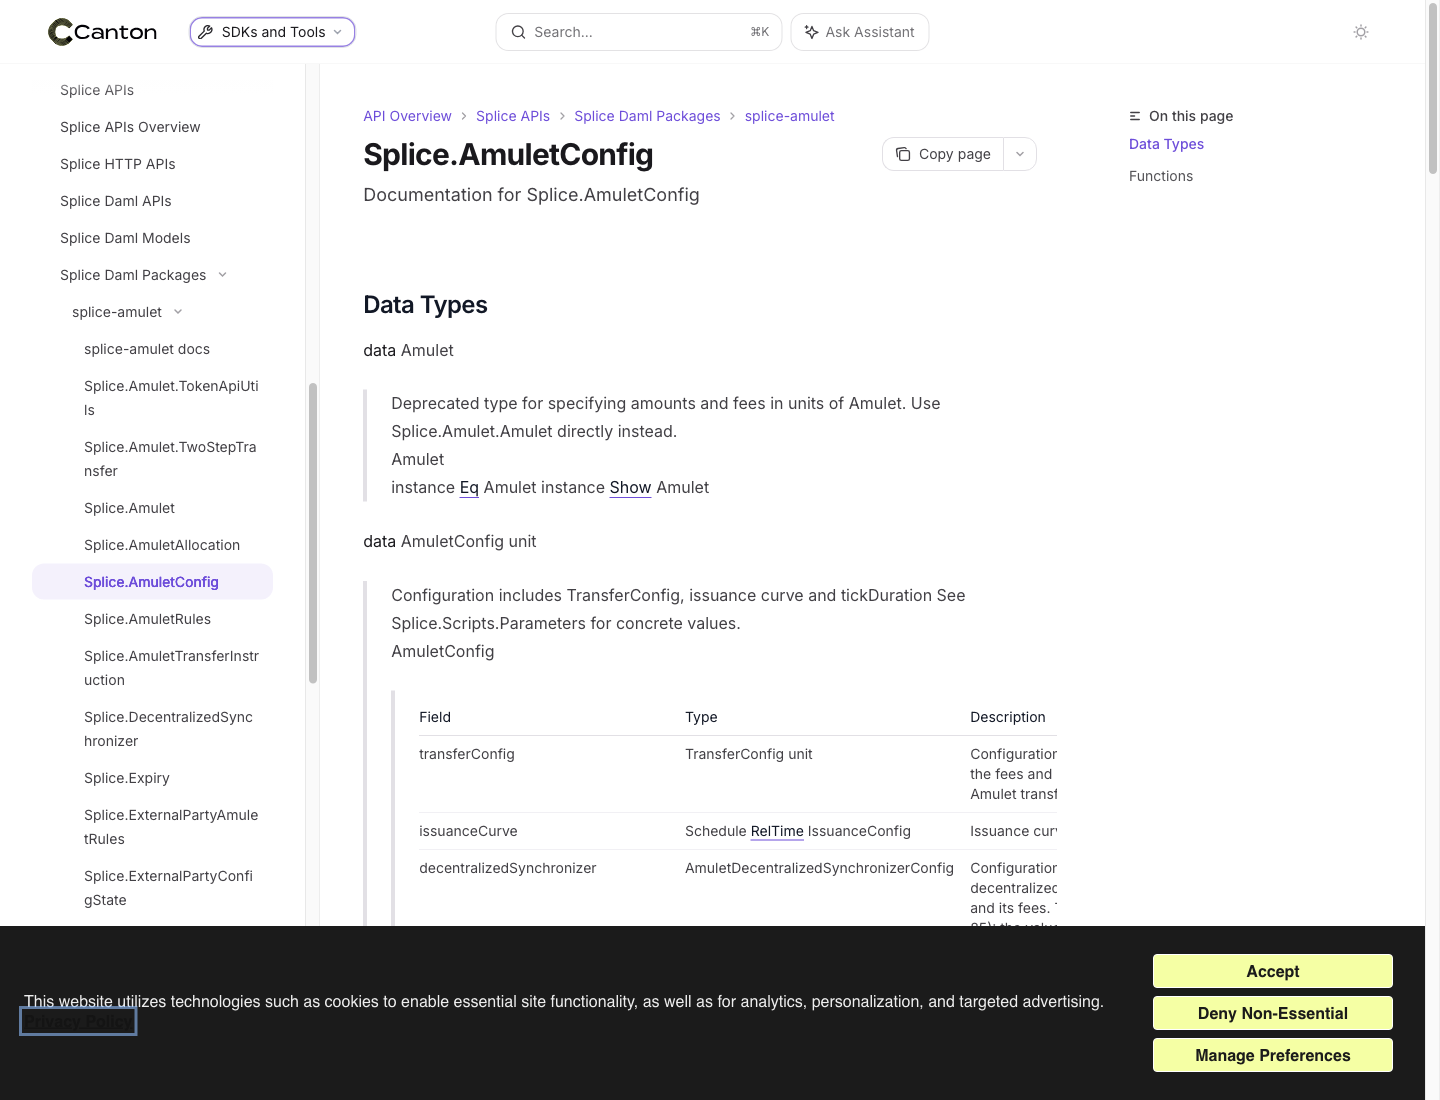Open the SDKs and Tools dropdown
The image size is (1440, 1100).
pos(272,32)
